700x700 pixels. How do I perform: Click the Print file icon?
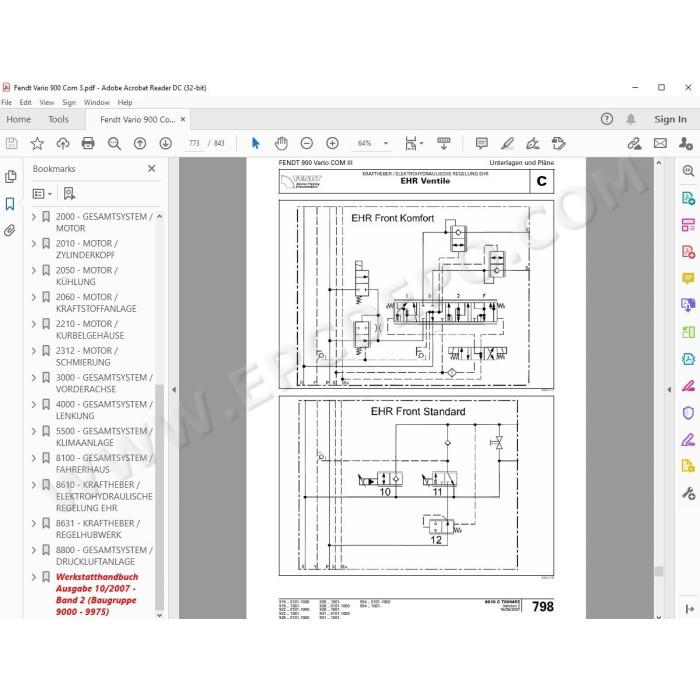pyautogui.click(x=88, y=143)
